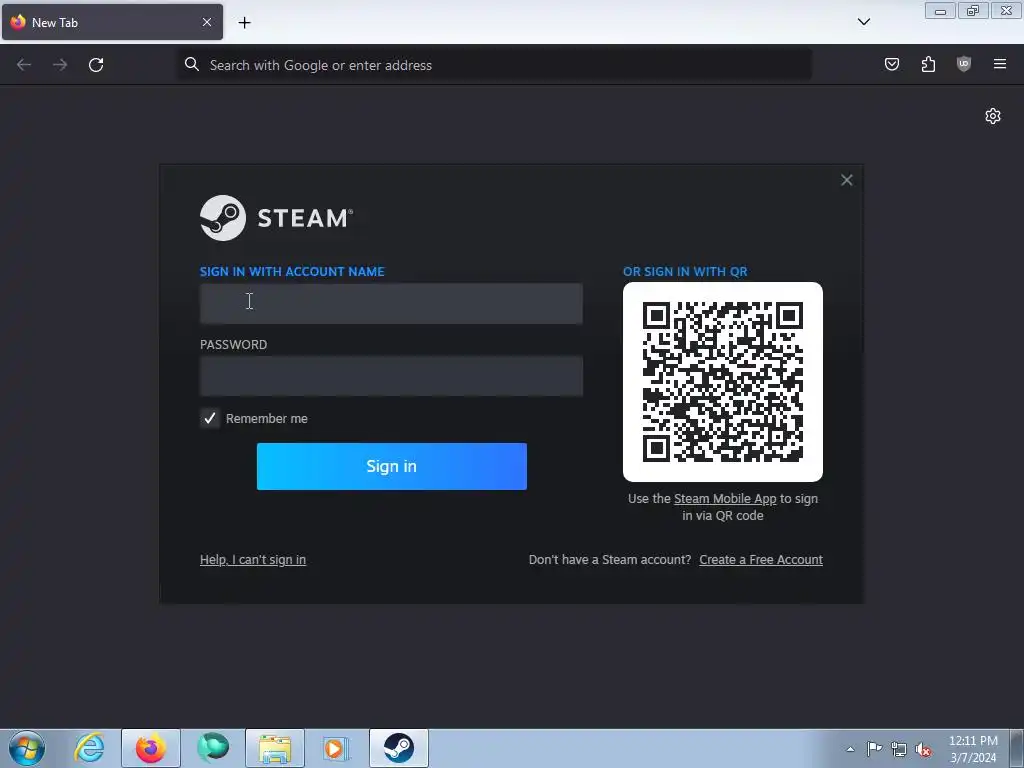Open the file explorer taskbar icon

[x=275, y=748]
